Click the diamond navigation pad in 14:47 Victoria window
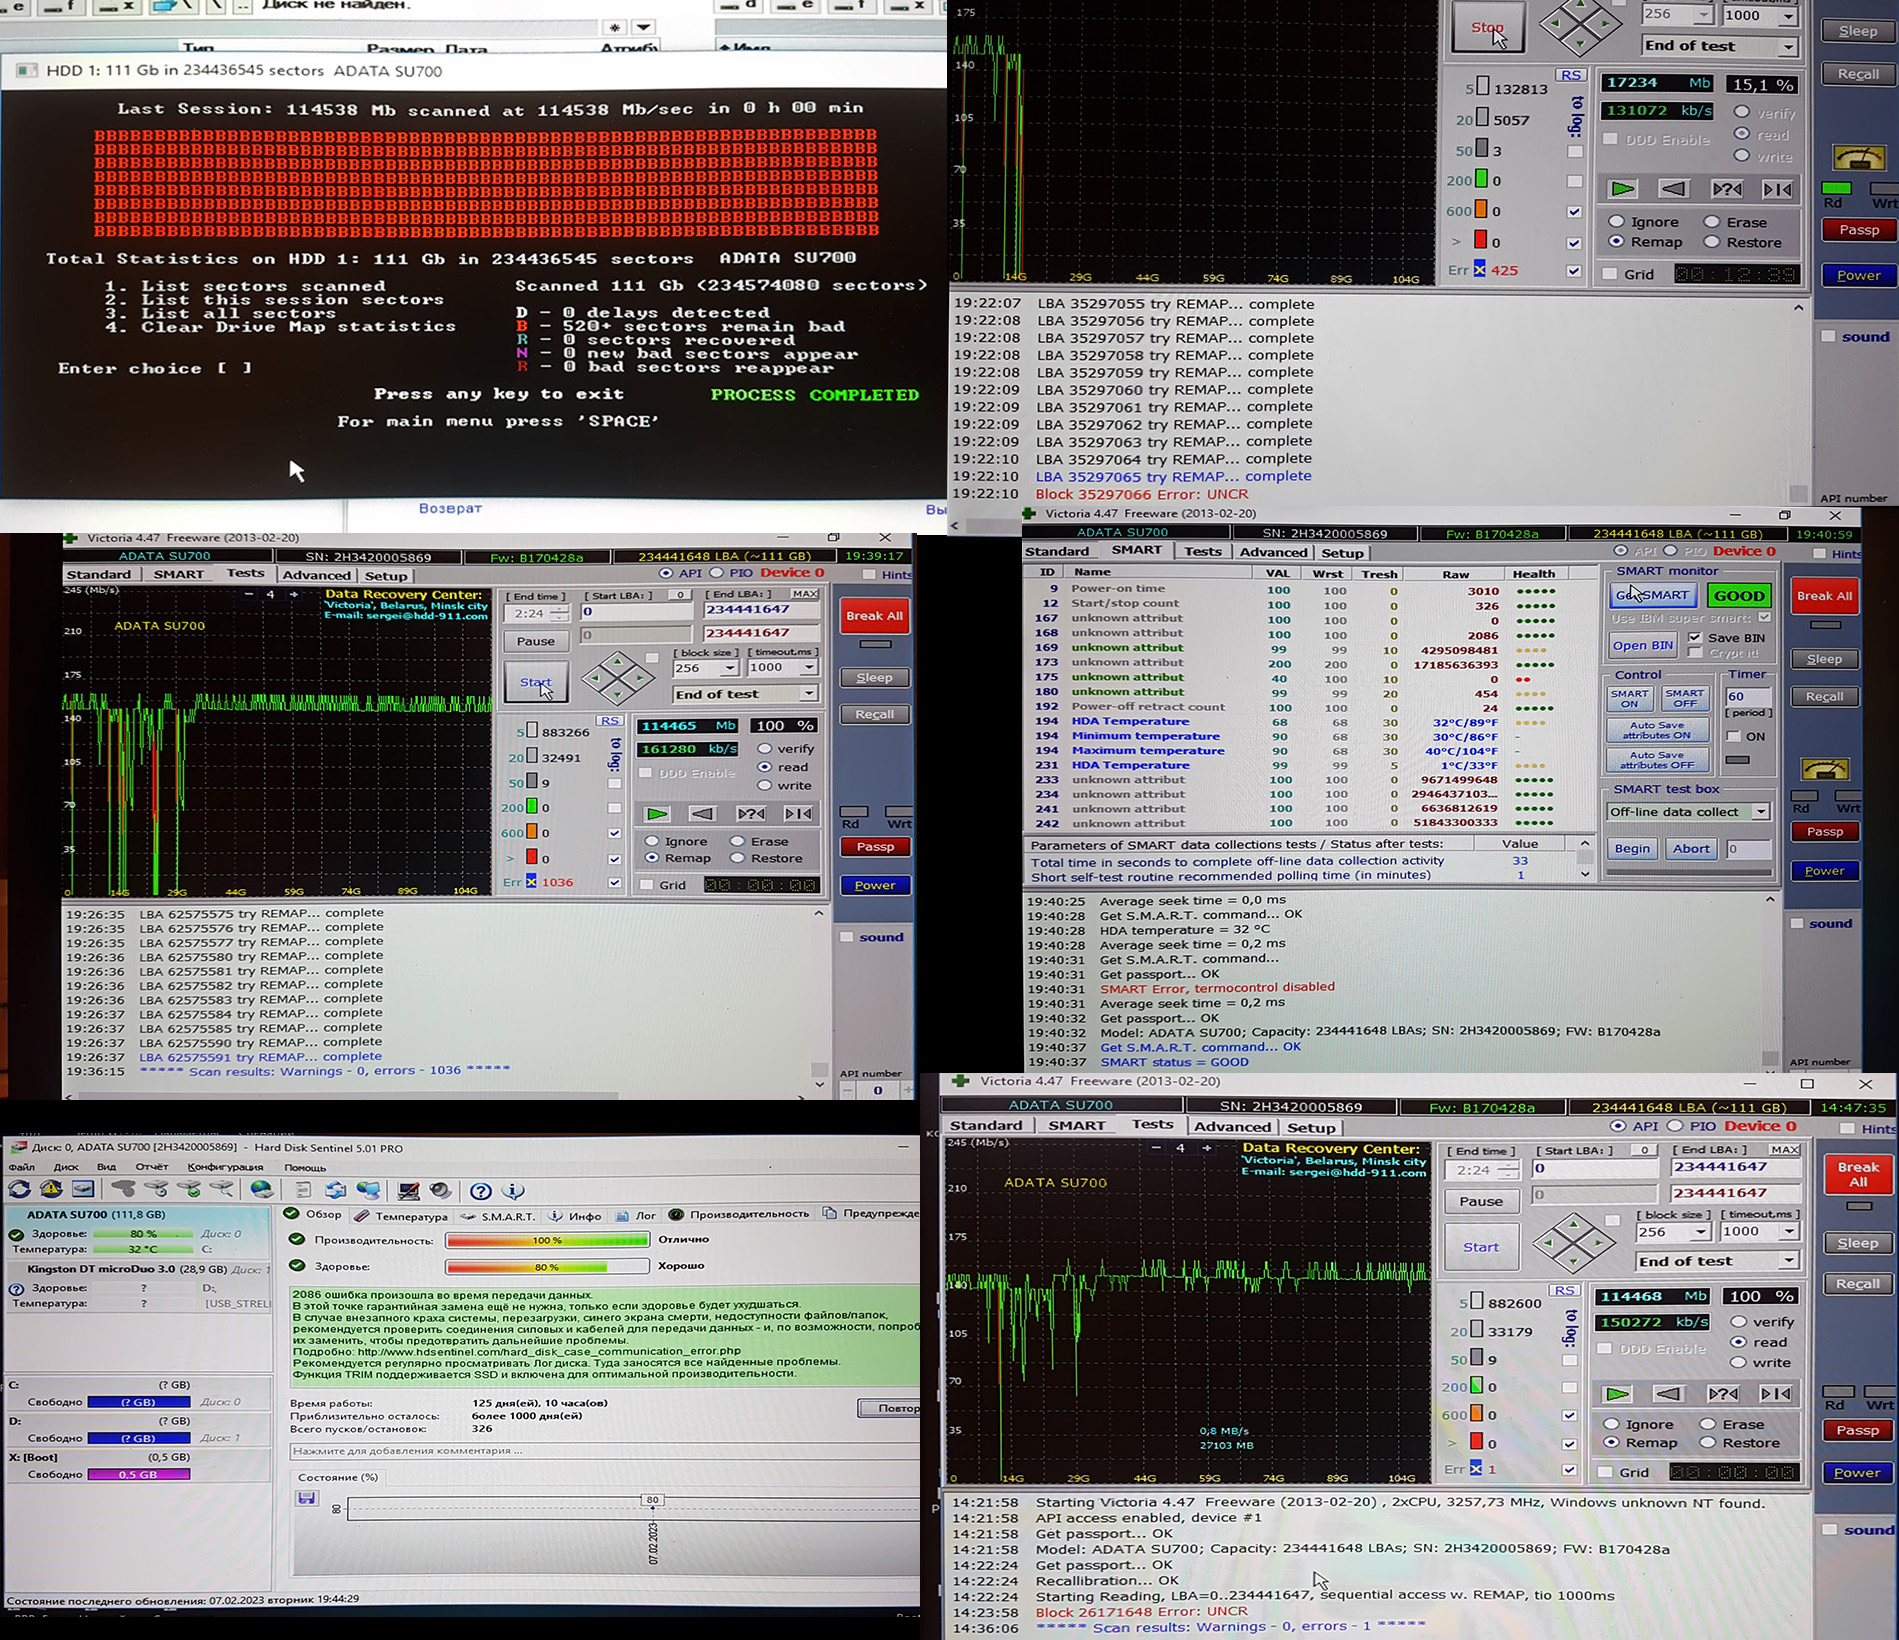 point(1573,1243)
